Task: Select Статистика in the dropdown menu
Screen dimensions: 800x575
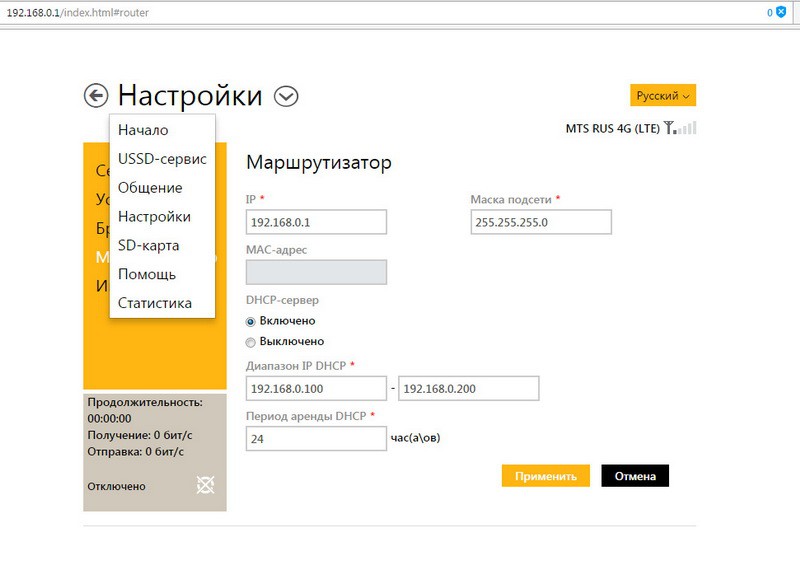Action: tap(155, 303)
